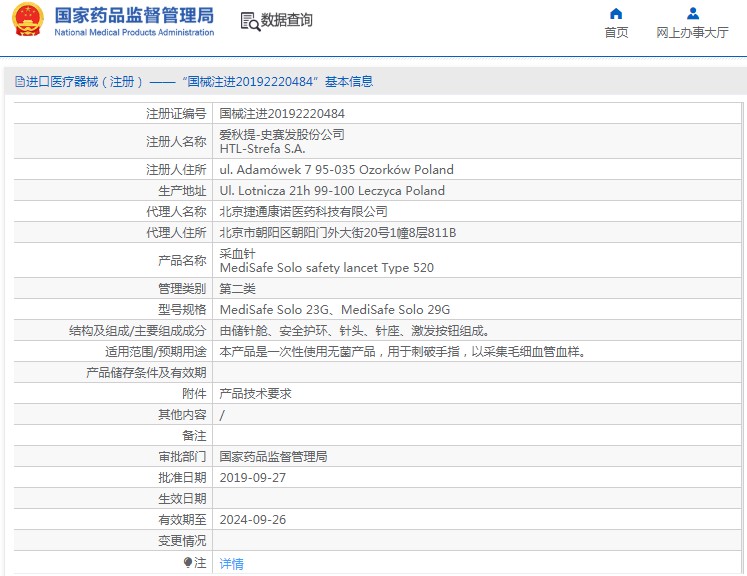747x576 pixels.
Task: Click "国械注进20192220484" 基本信息 heading text
Action: [278, 81]
